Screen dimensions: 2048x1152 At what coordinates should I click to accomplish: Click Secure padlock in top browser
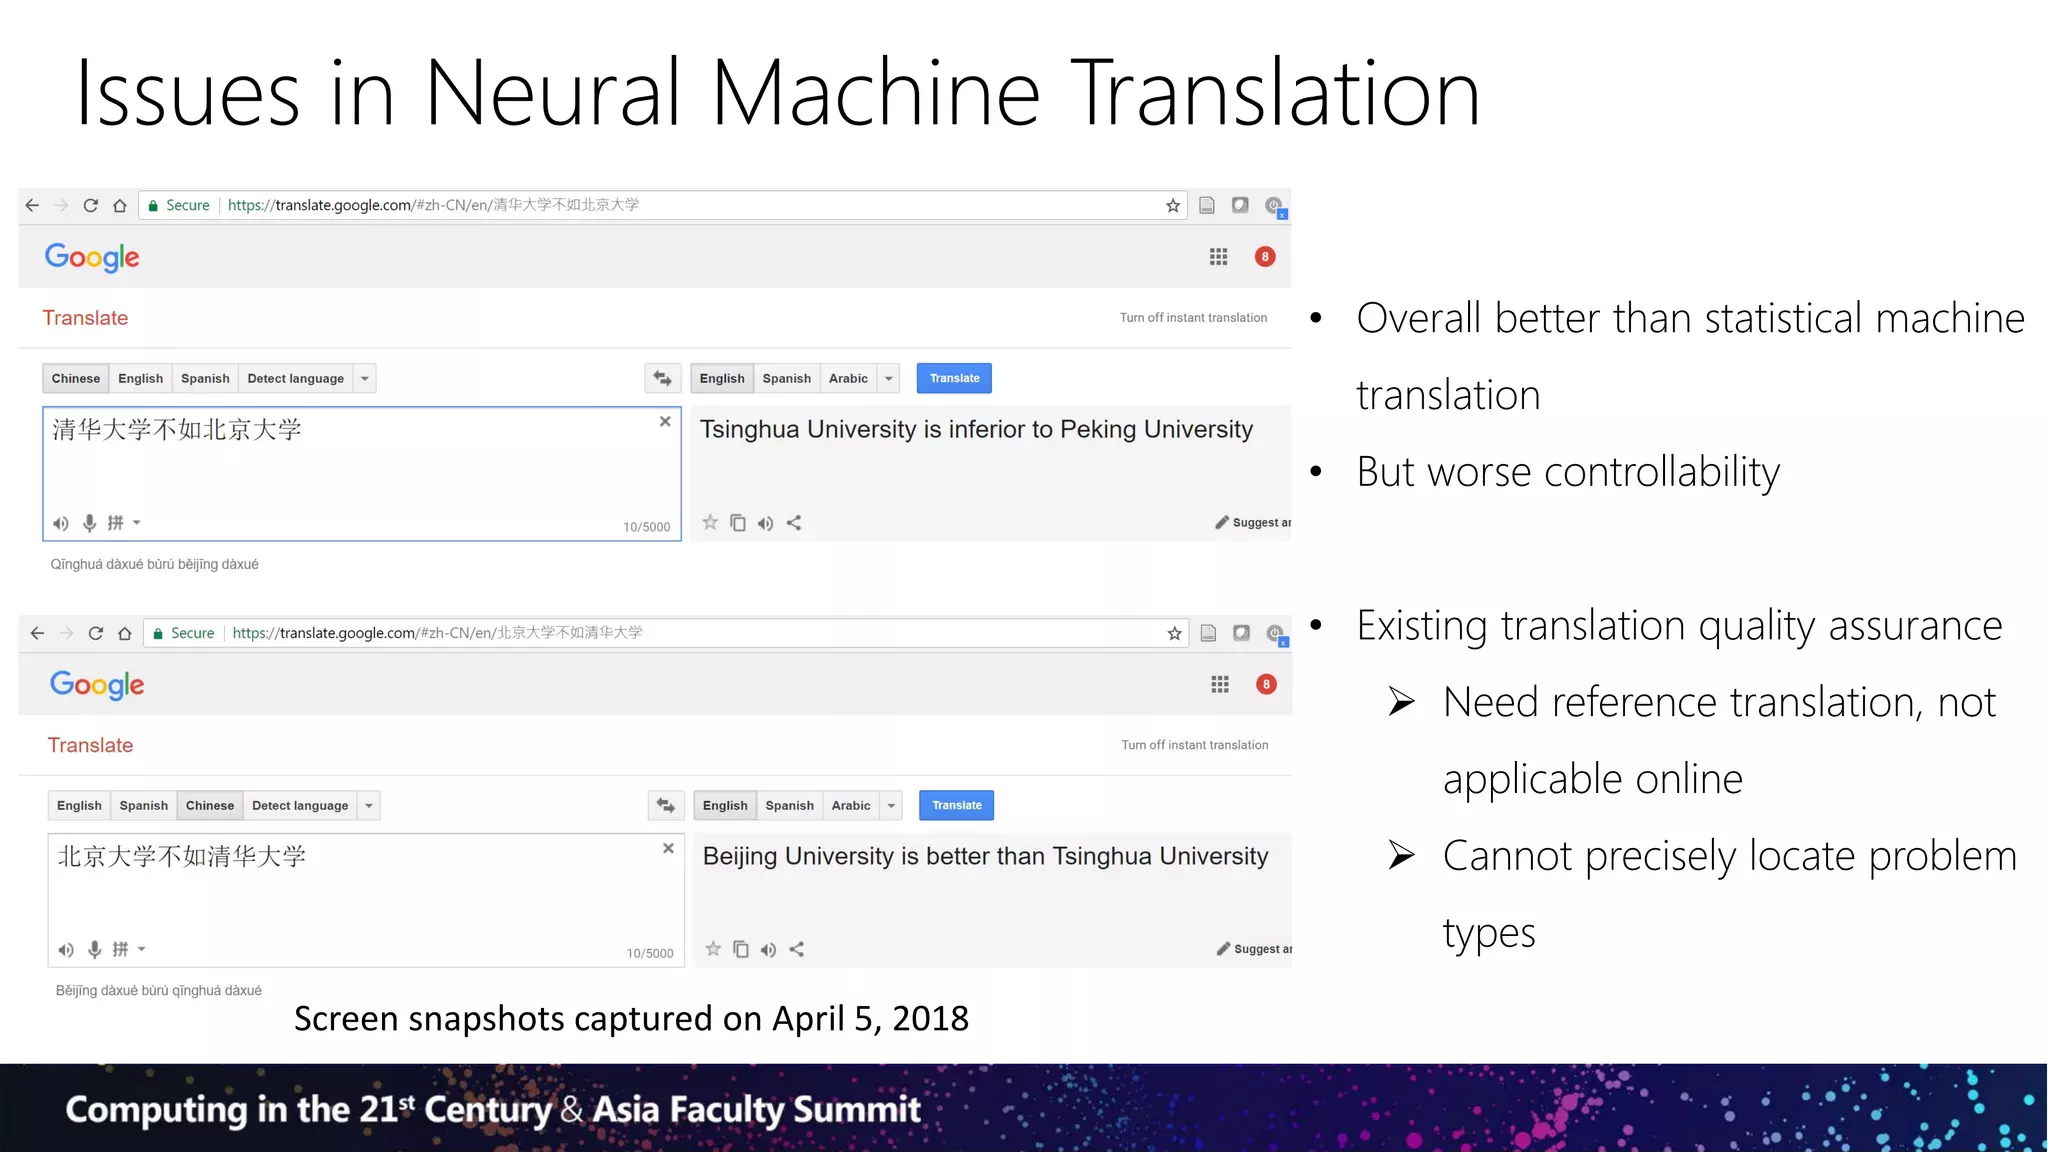(153, 205)
